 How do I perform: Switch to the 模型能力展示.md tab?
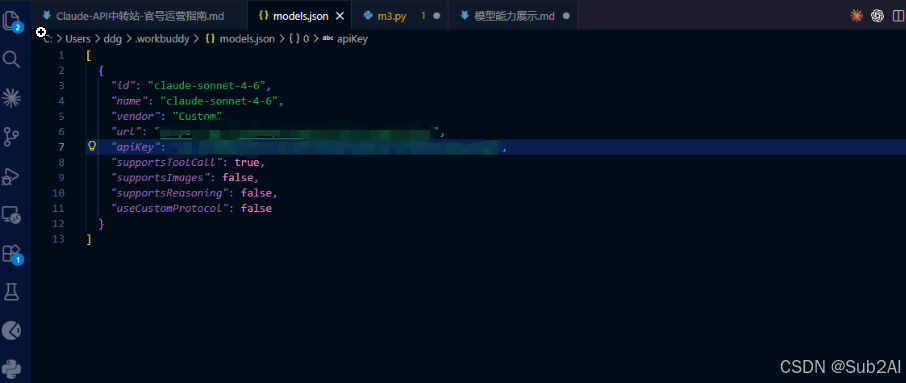click(x=513, y=16)
